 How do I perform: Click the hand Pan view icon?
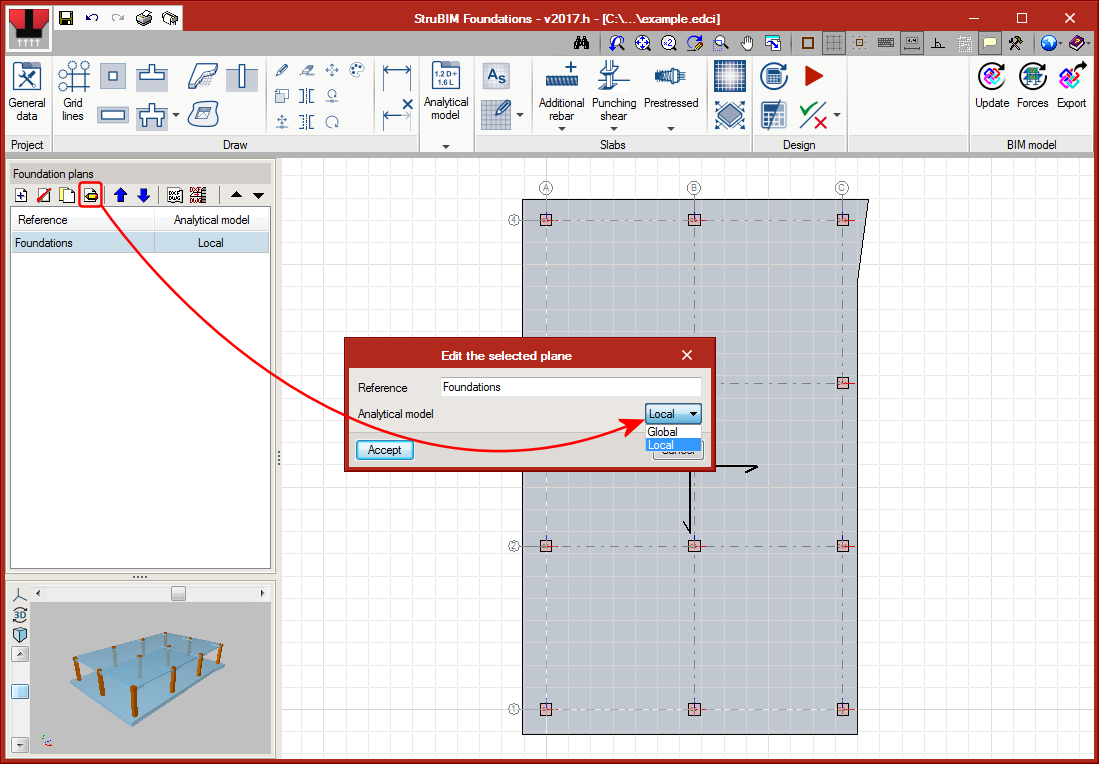tap(747, 43)
